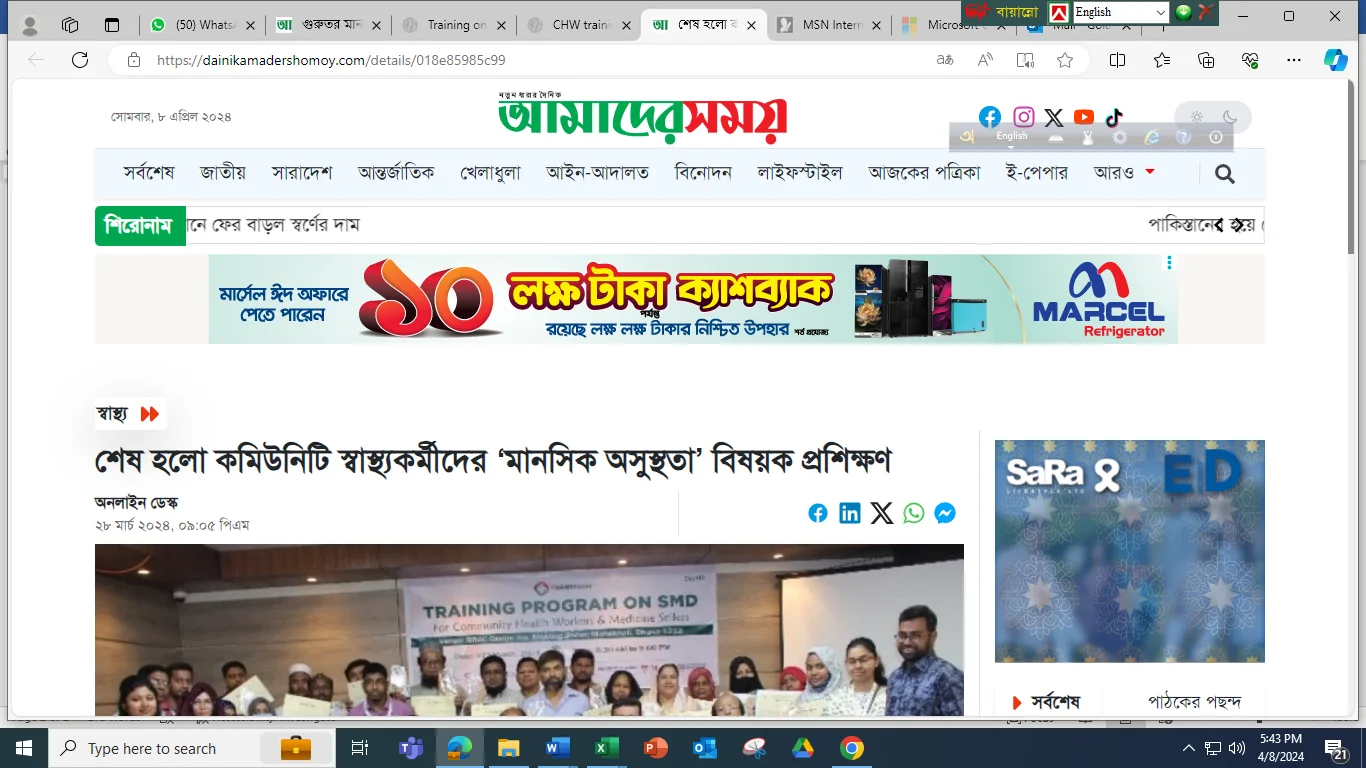
Task: Open the site's Instagram icon in header
Action: (x=1024, y=117)
